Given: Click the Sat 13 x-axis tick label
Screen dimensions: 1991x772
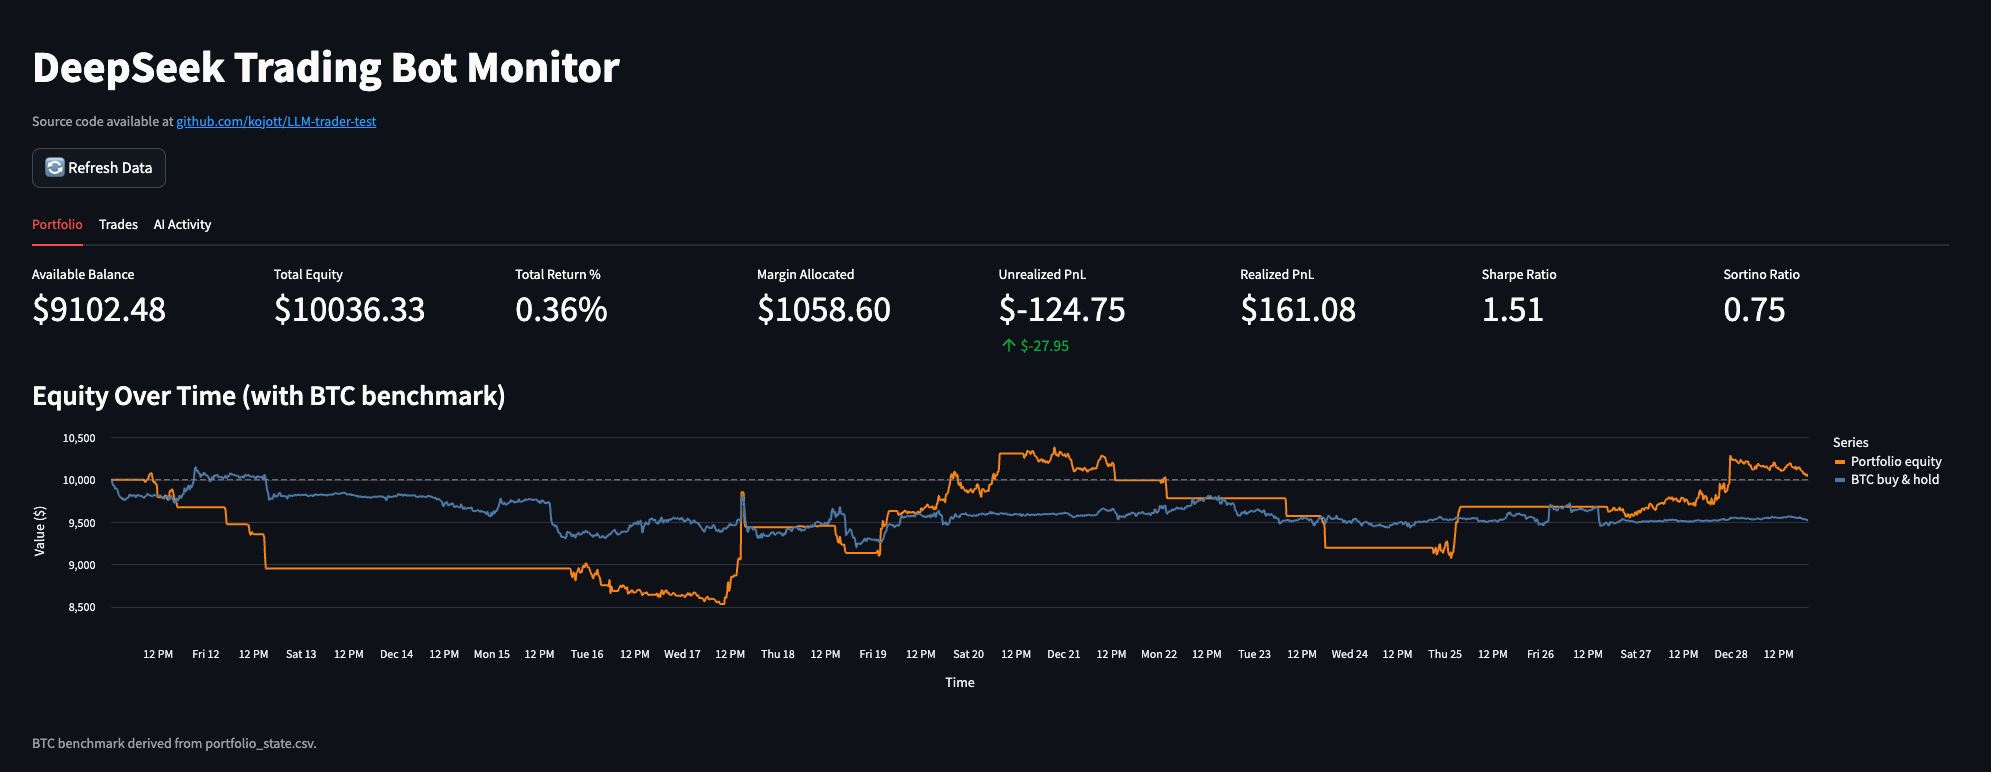Looking at the screenshot, I should coord(301,654).
